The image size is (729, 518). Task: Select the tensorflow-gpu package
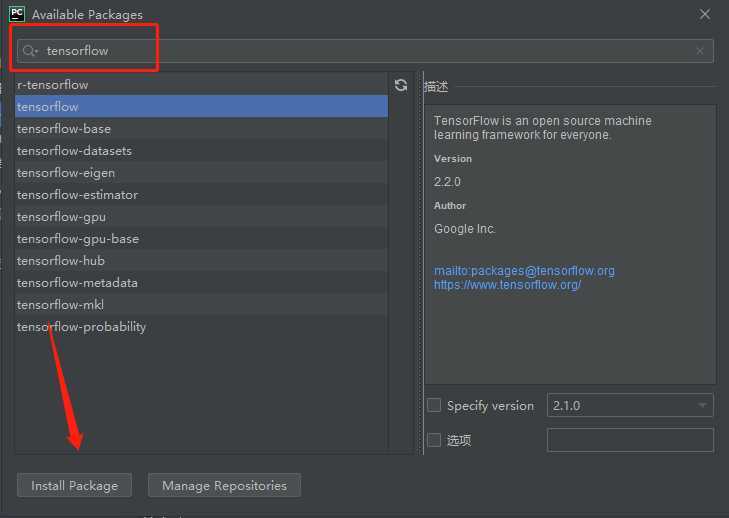pos(201,217)
